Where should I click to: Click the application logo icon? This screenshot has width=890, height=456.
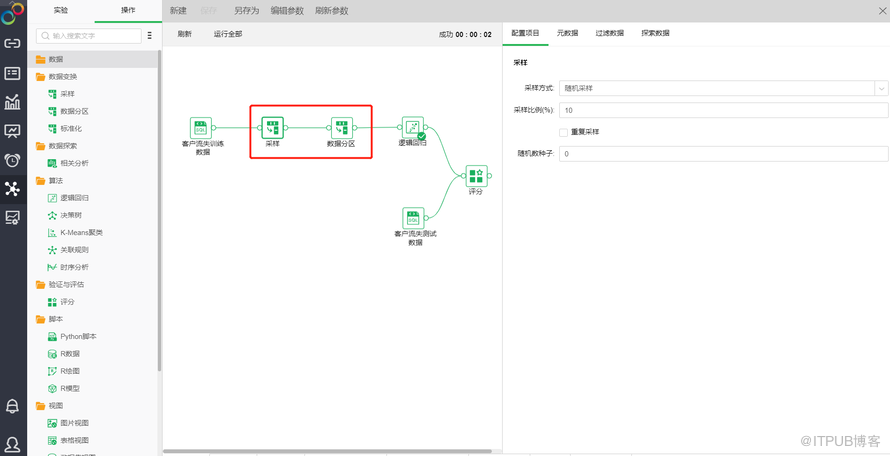coord(12,14)
